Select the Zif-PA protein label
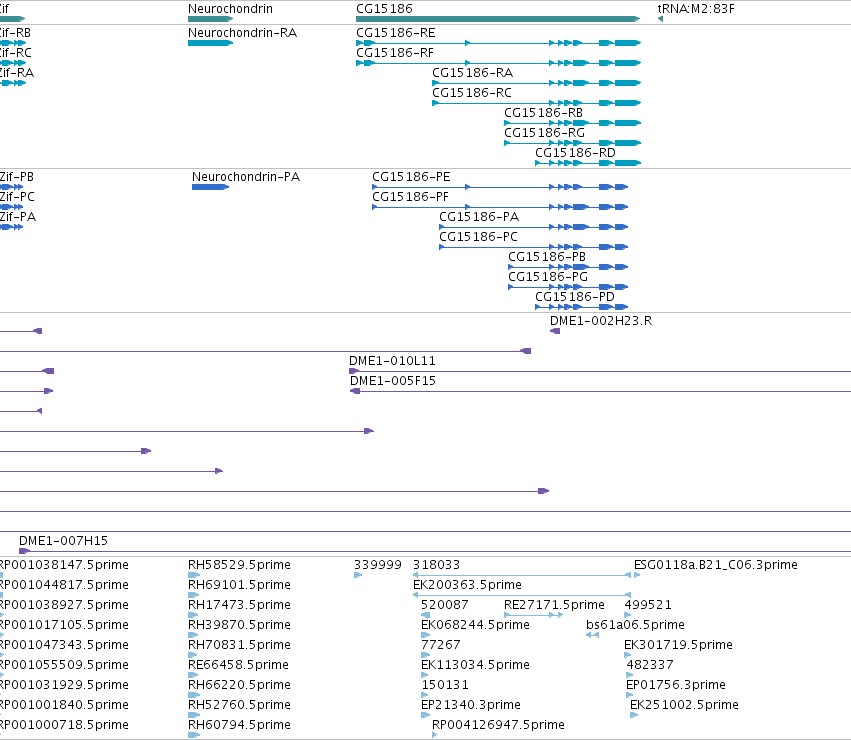The image size is (851, 740). 18,217
